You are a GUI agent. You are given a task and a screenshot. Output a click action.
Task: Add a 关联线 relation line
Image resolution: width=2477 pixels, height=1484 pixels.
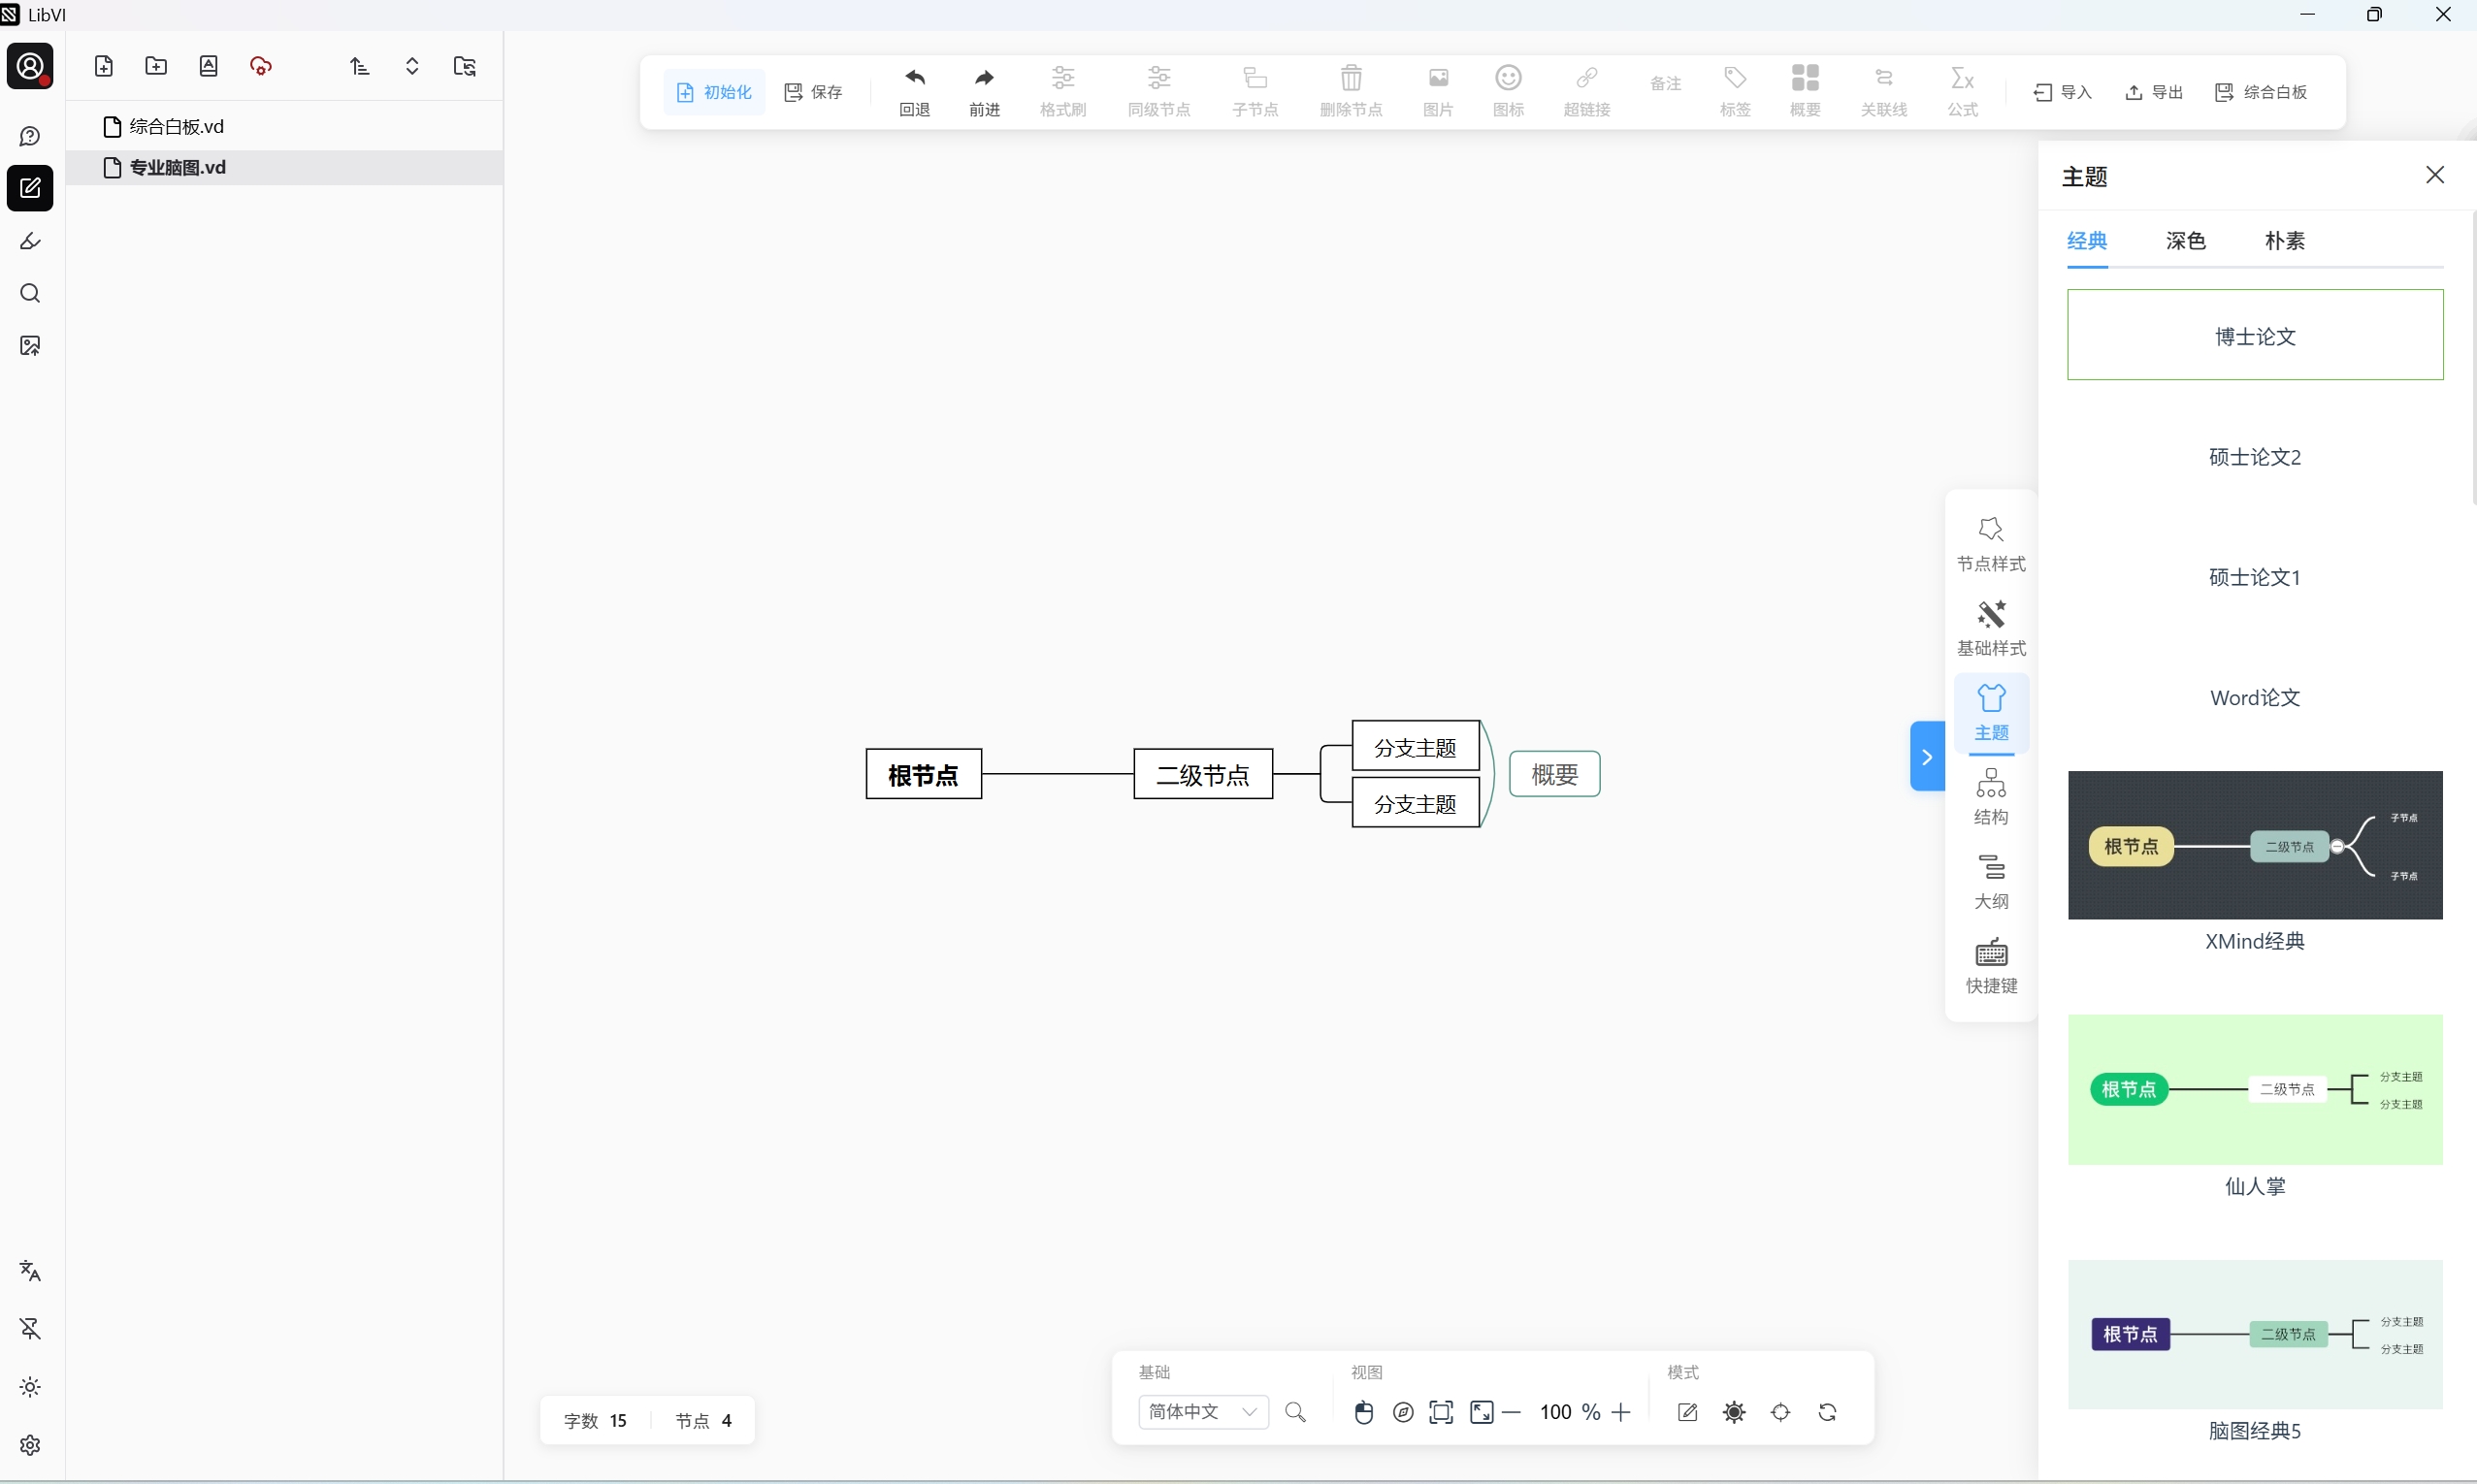(1884, 91)
